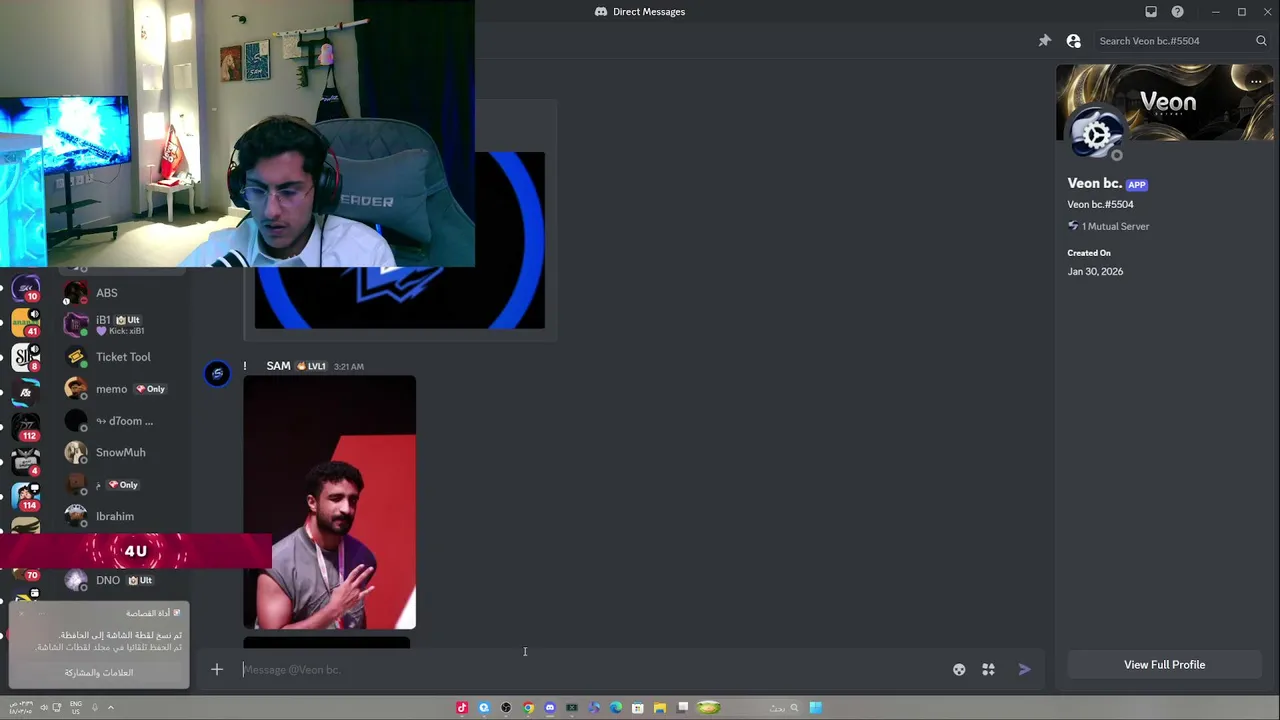Viewport: 1280px width, 720px height.
Task: Select server icon with 8 badge
Action: (x=26, y=358)
